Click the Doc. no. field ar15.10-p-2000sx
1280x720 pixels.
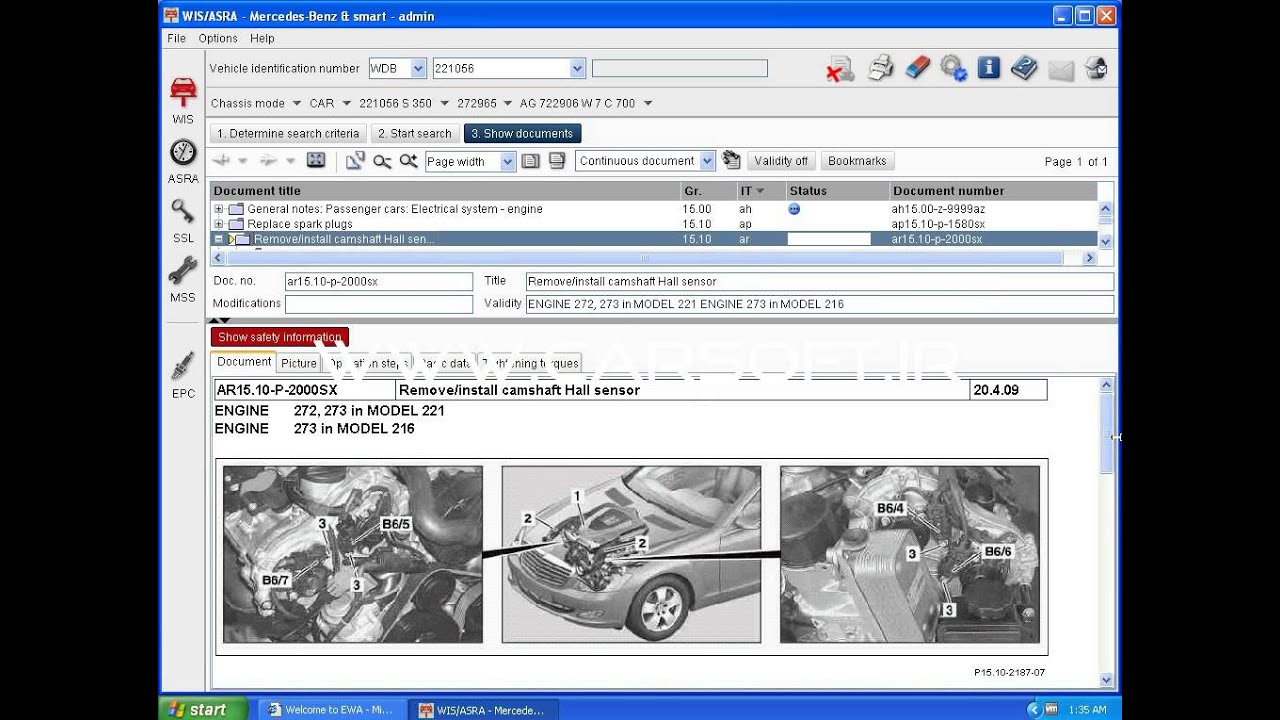pos(378,282)
